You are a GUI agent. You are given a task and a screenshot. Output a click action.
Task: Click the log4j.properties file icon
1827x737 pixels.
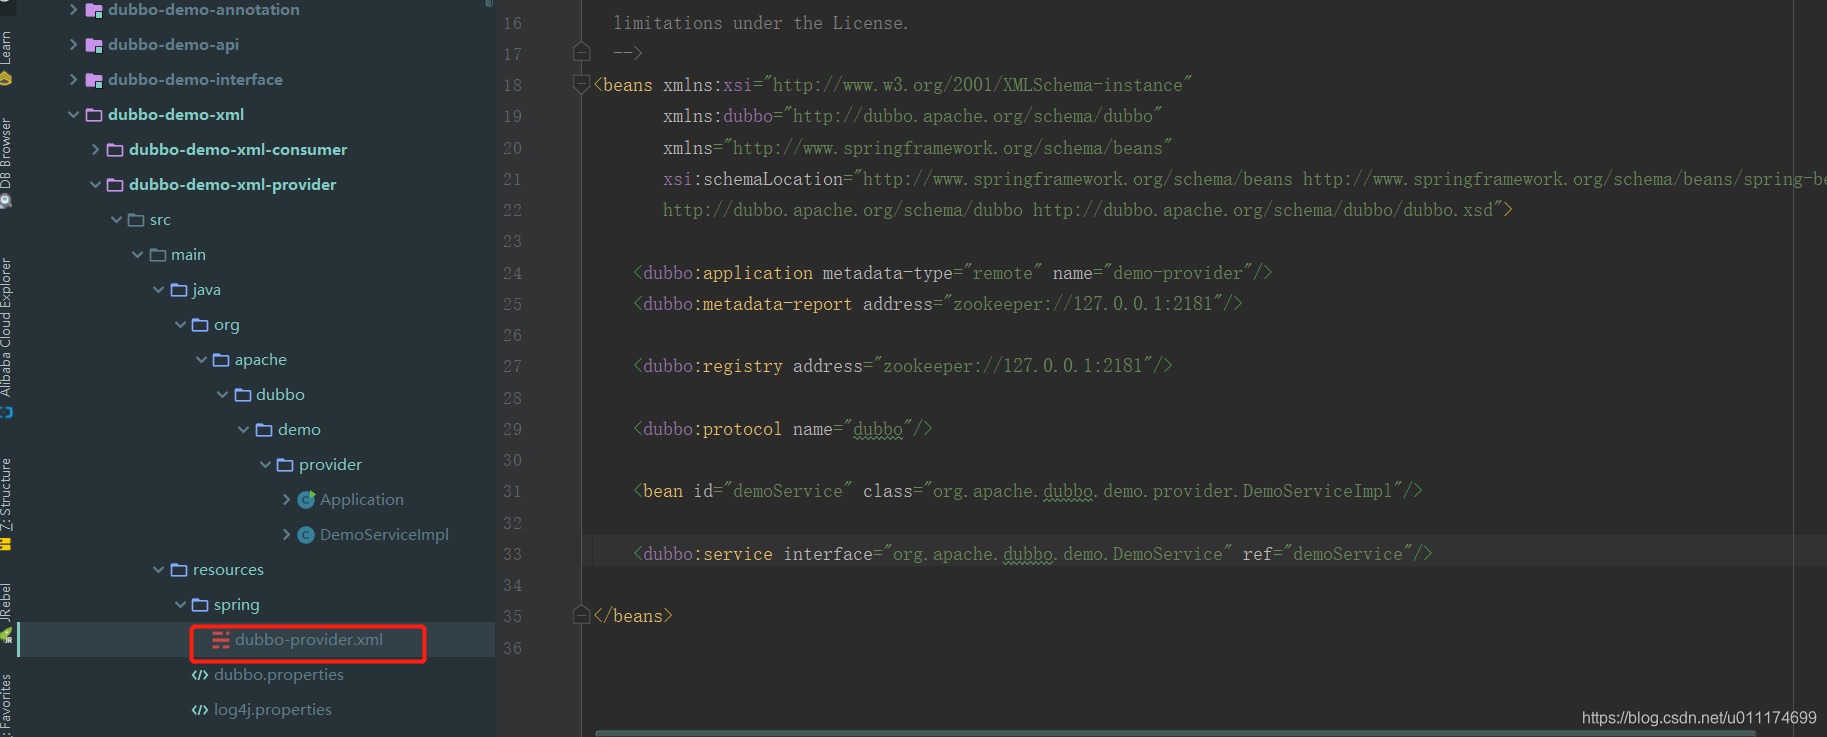tap(200, 710)
